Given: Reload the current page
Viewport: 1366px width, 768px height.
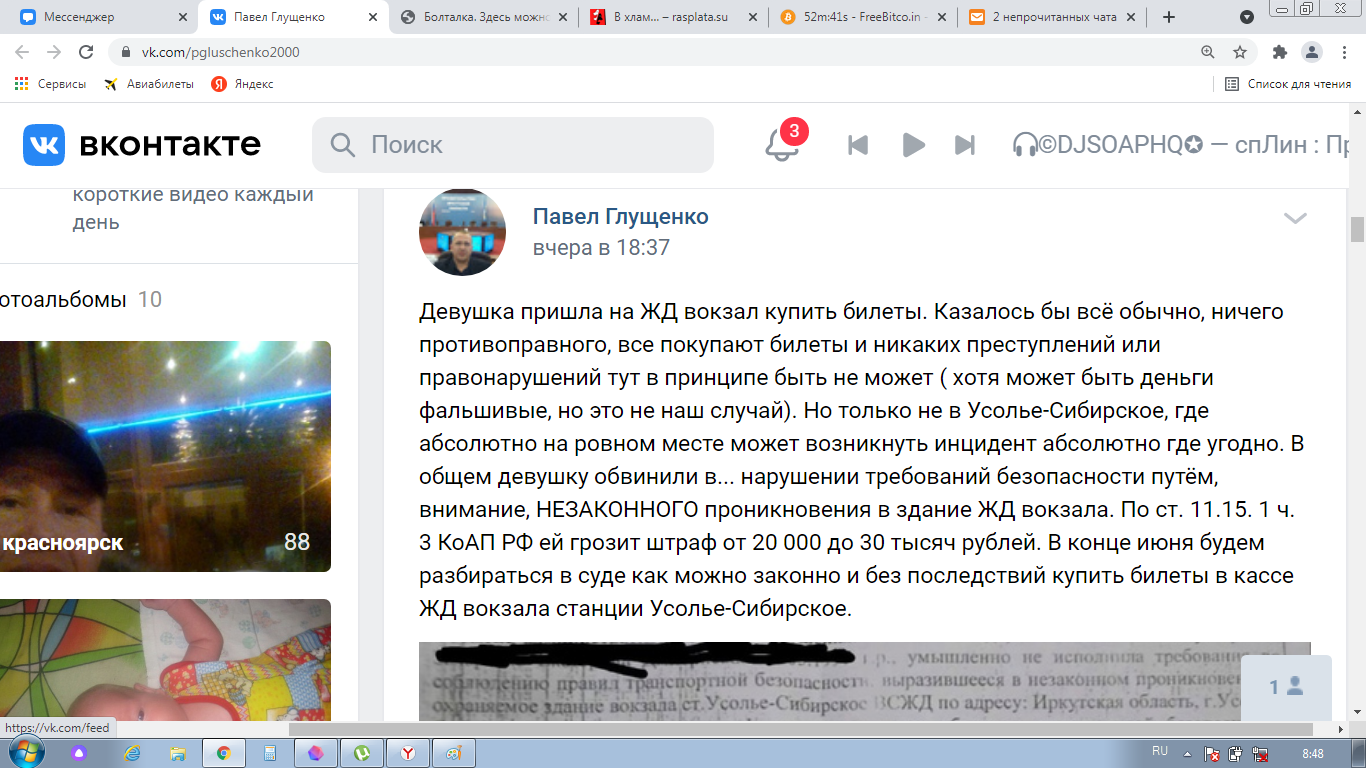Looking at the screenshot, I should point(86,52).
